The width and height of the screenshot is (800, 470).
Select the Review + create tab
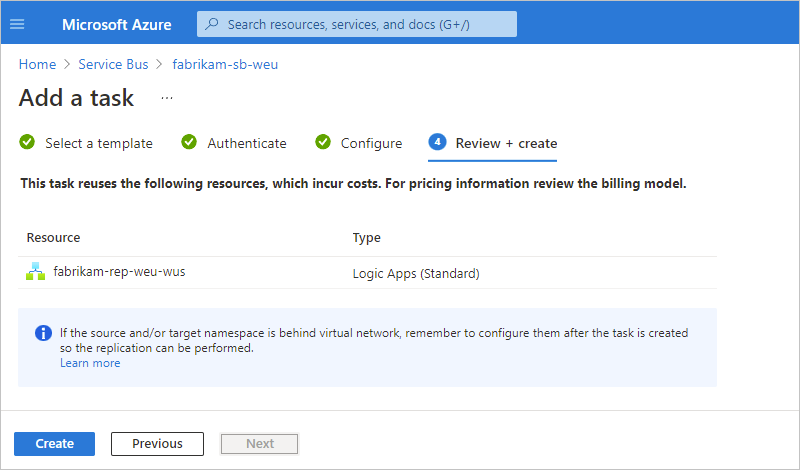tap(506, 143)
